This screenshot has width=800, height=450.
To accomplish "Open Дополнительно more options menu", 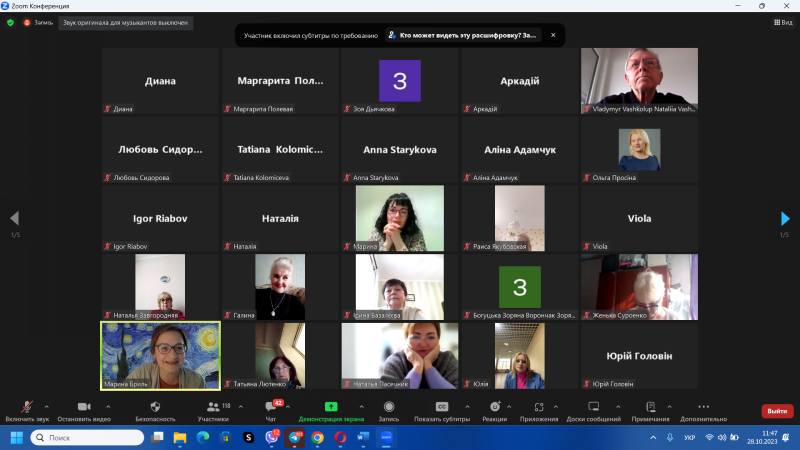I will pyautogui.click(x=704, y=410).
